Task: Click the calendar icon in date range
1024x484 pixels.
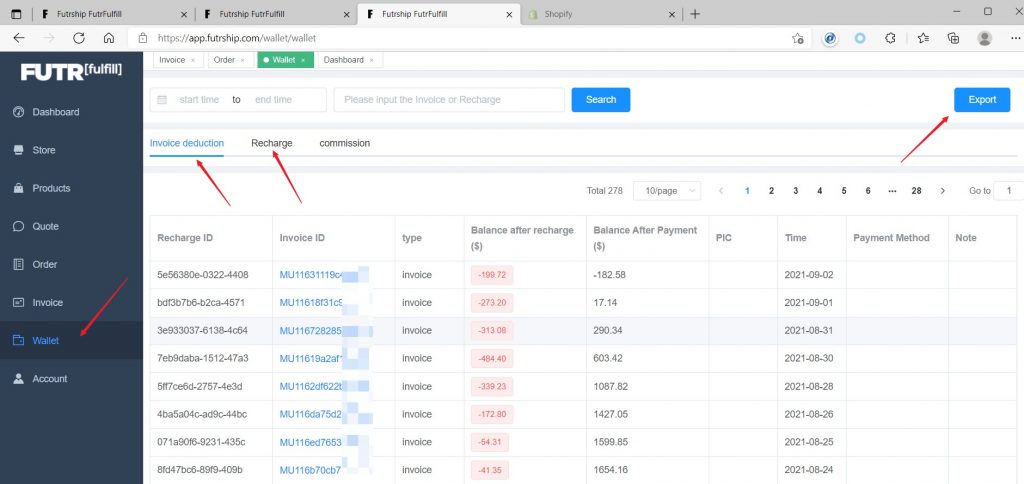Action: [x=162, y=100]
